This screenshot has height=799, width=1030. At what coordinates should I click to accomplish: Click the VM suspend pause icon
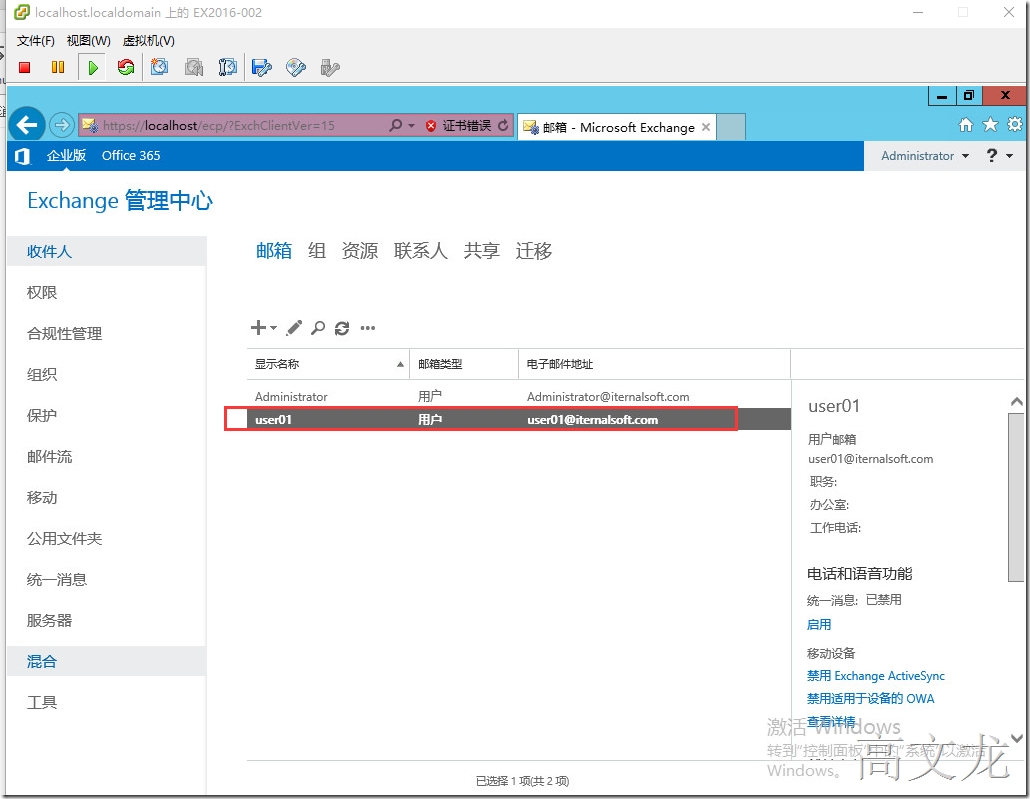pos(58,67)
